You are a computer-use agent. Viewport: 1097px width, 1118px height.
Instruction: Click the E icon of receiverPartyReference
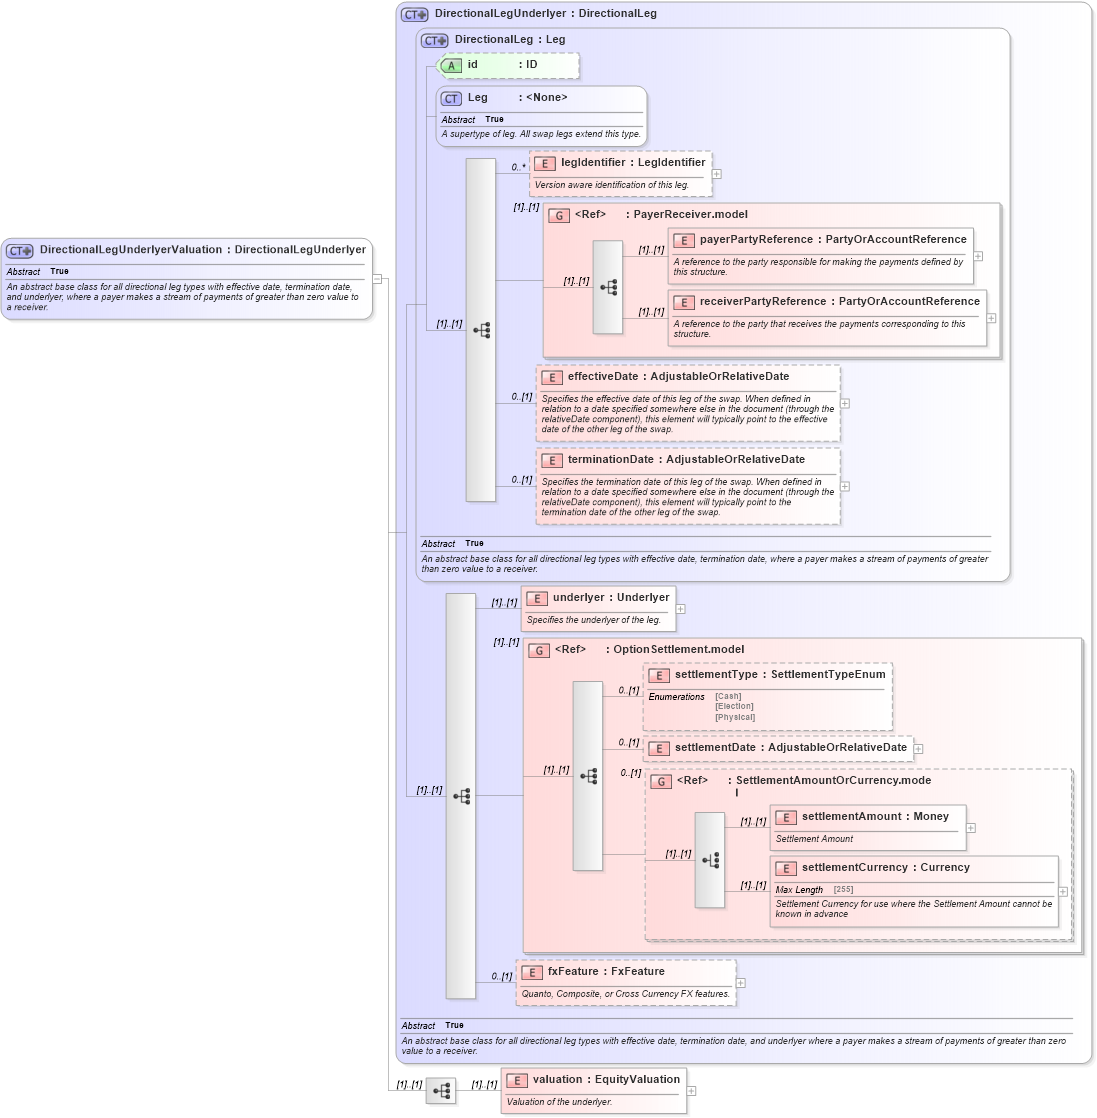click(x=684, y=302)
